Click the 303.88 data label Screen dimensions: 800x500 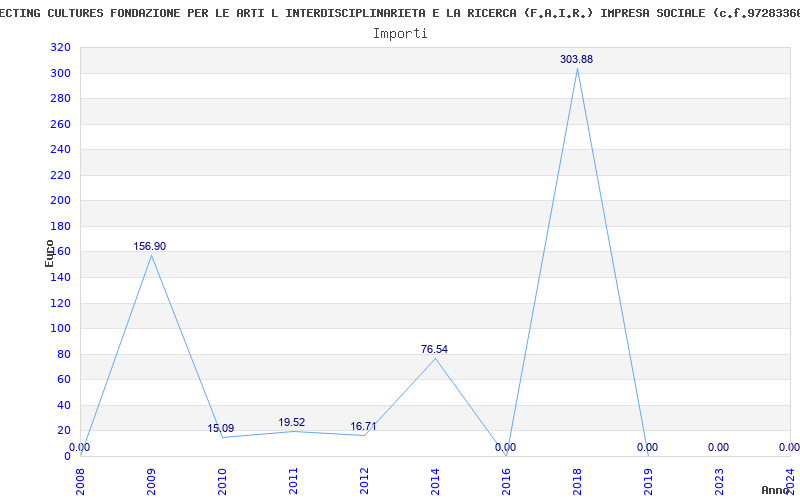577,59
